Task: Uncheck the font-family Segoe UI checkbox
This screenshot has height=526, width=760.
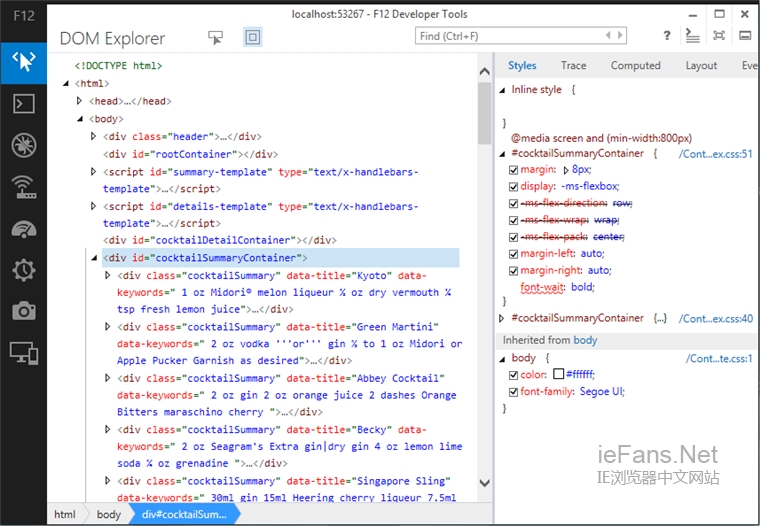Action: click(x=513, y=392)
